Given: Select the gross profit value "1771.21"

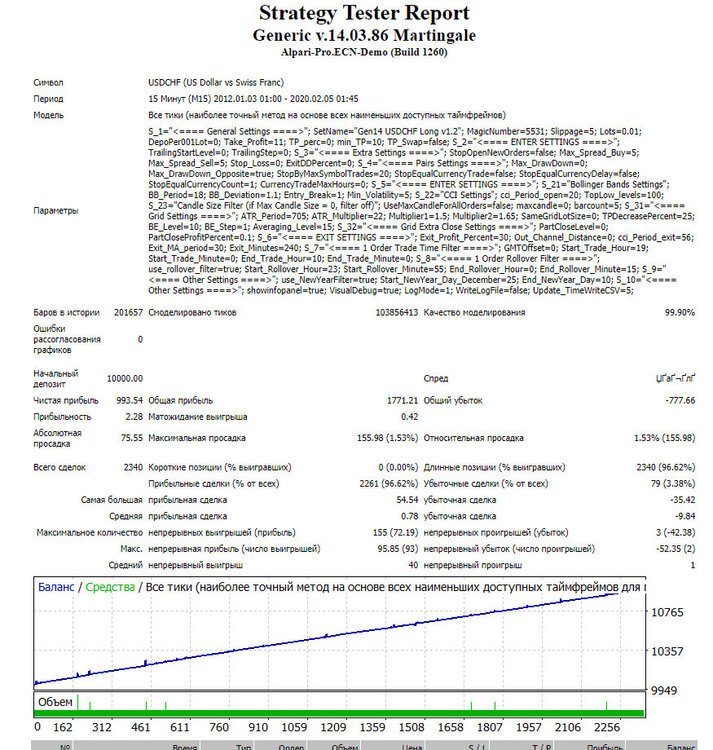Looking at the screenshot, I should [x=402, y=400].
